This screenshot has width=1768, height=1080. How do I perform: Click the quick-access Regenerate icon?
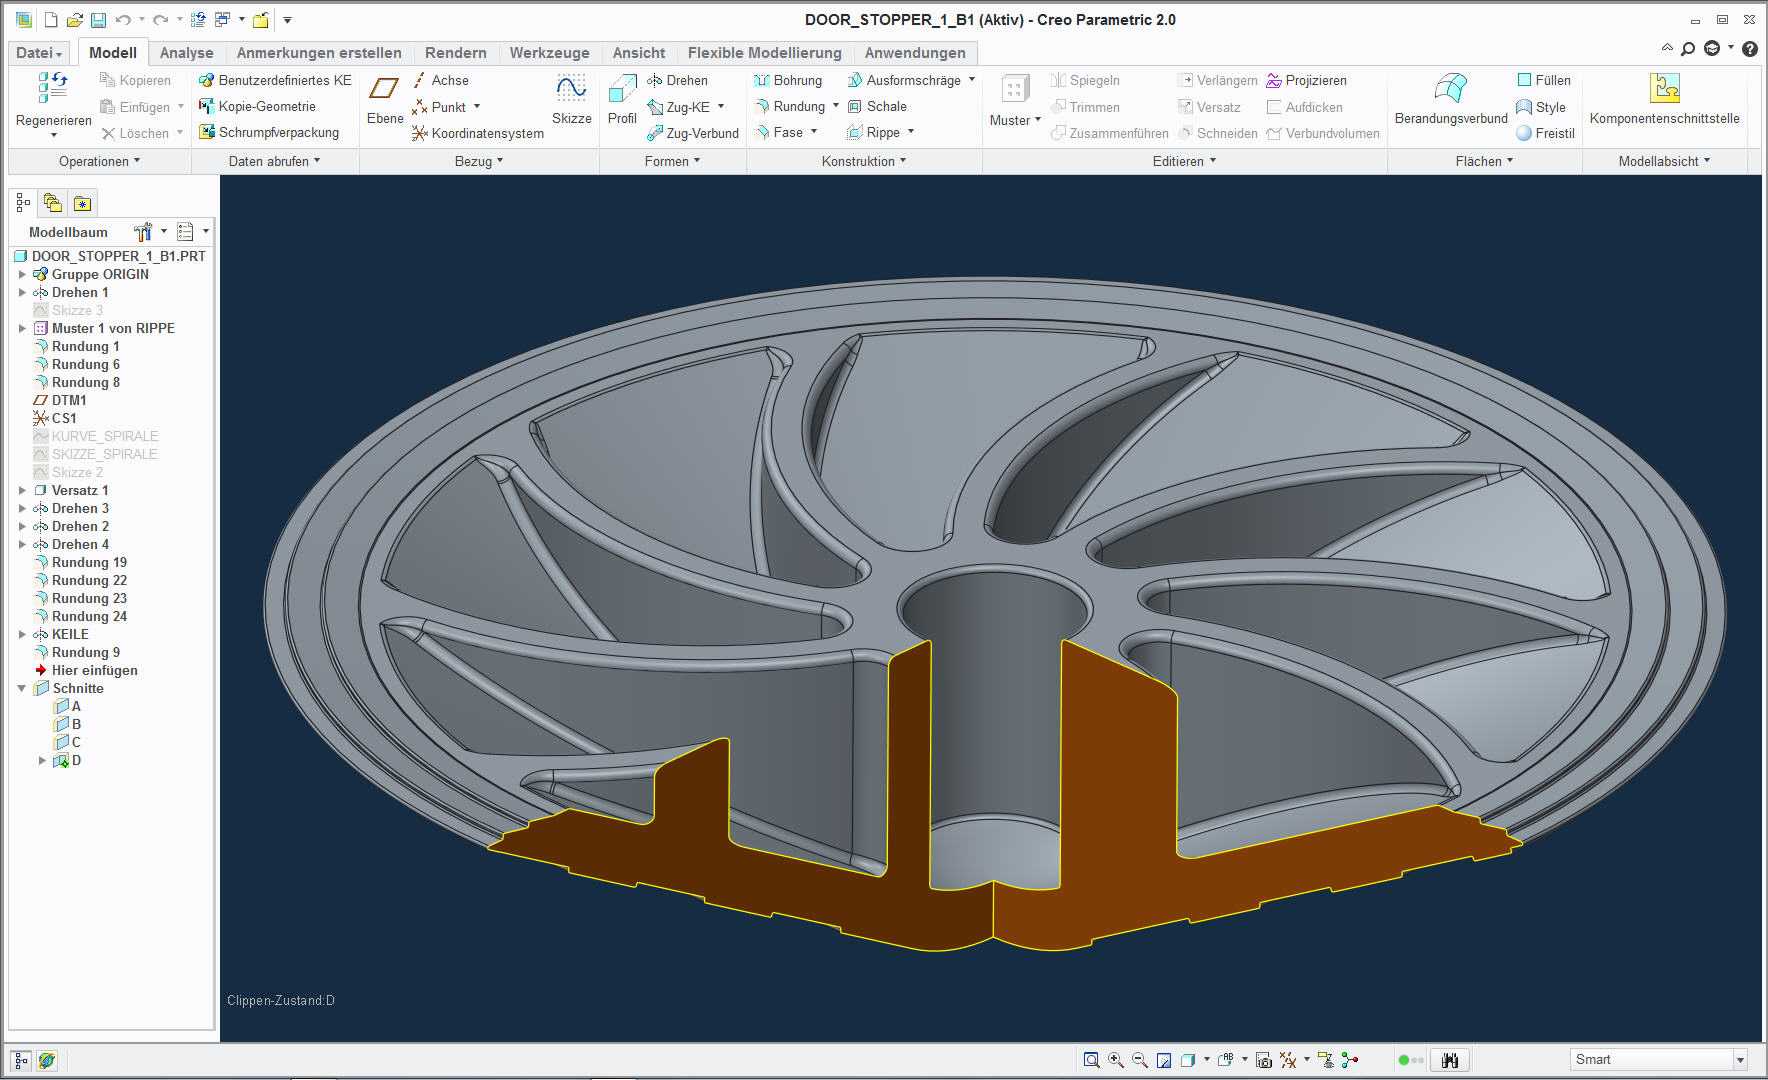point(197,20)
